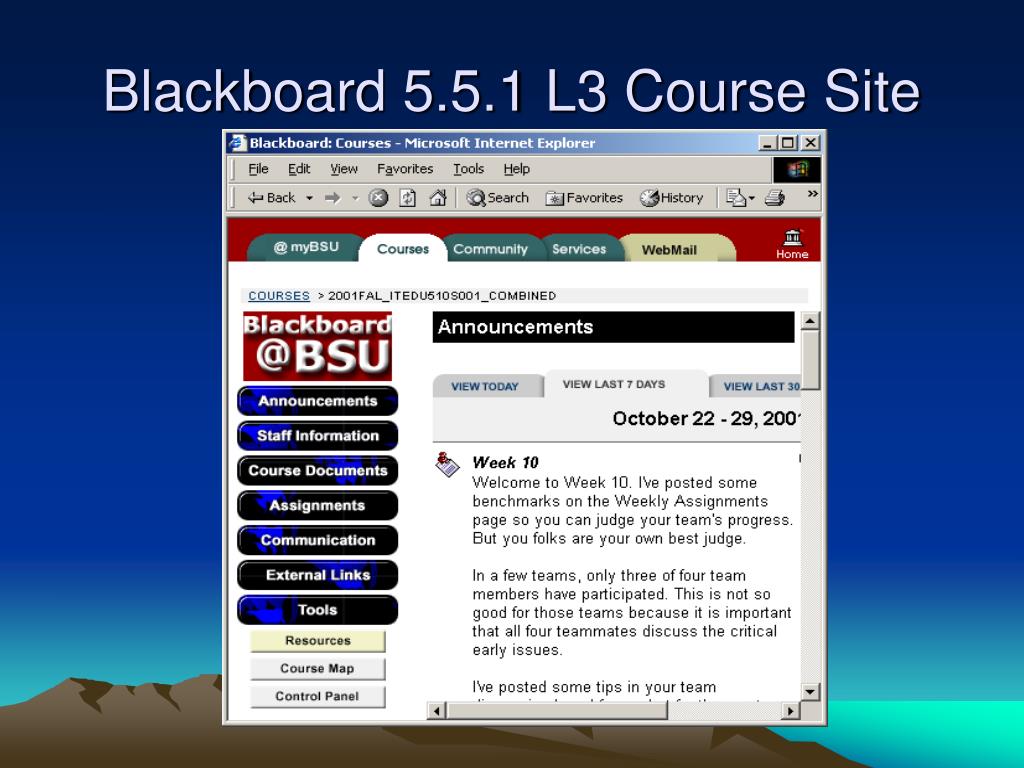Open the View menu

344,169
